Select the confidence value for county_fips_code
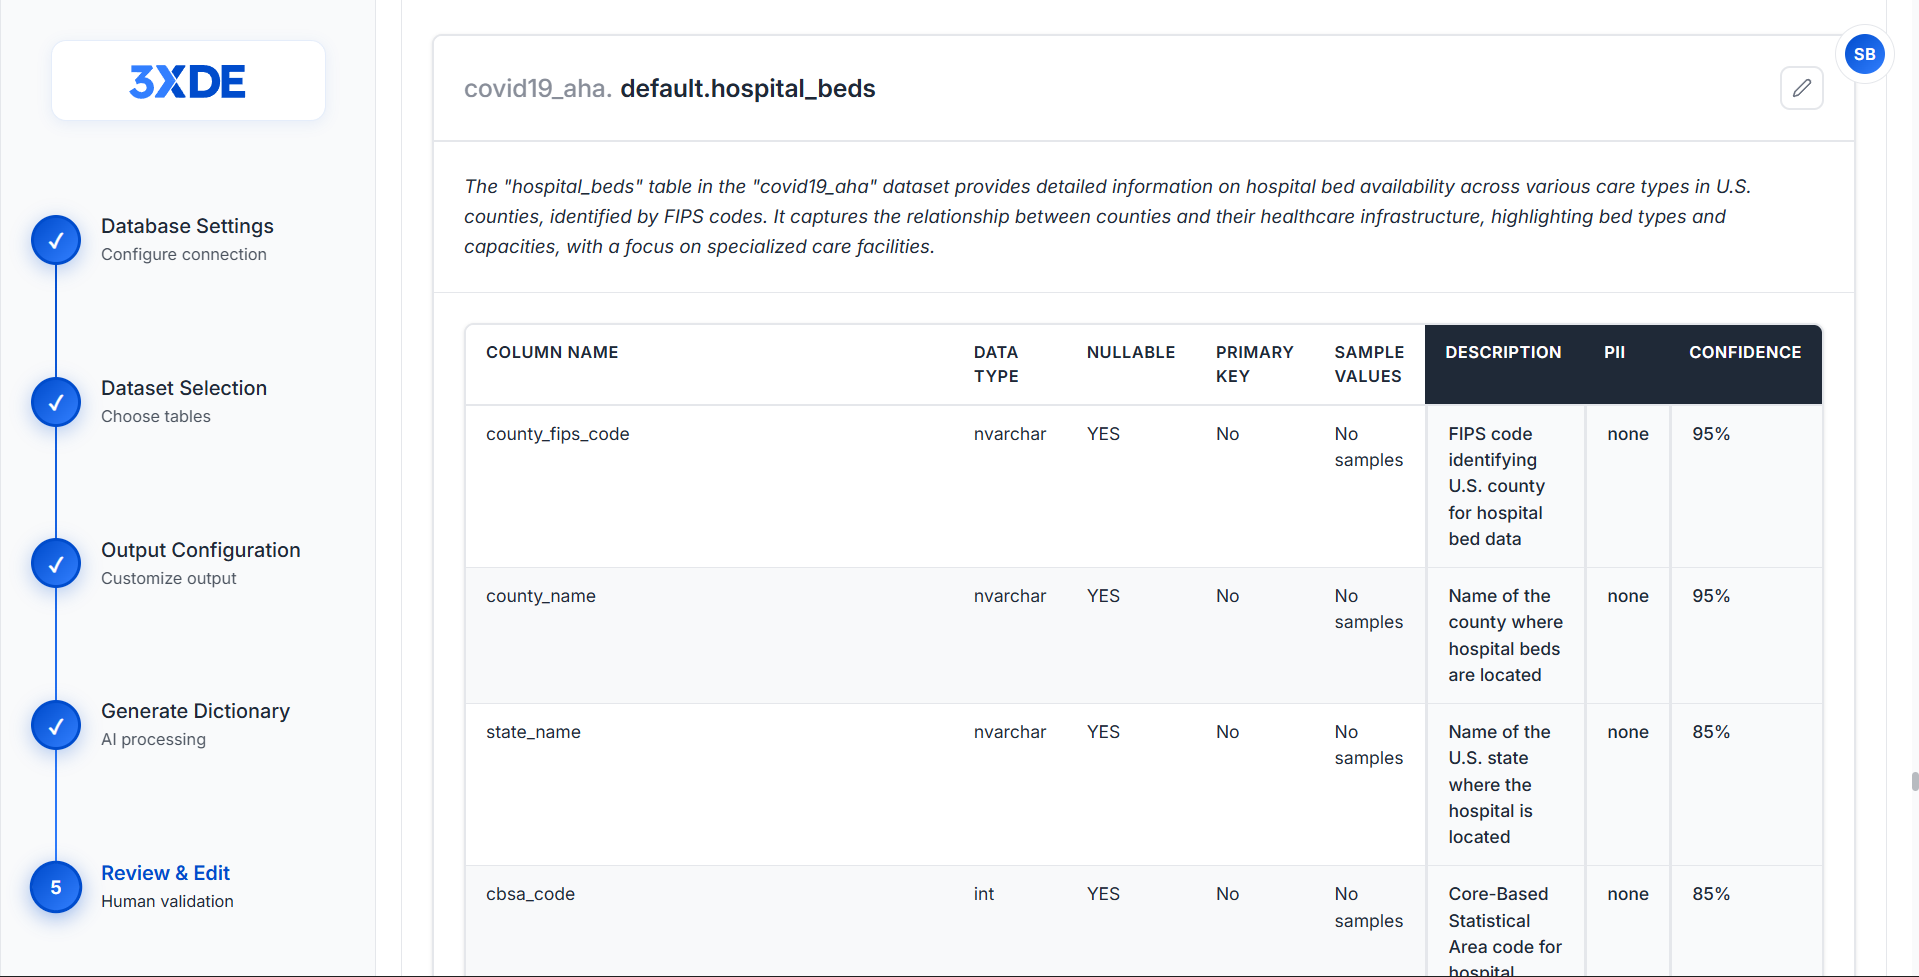 pos(1711,434)
